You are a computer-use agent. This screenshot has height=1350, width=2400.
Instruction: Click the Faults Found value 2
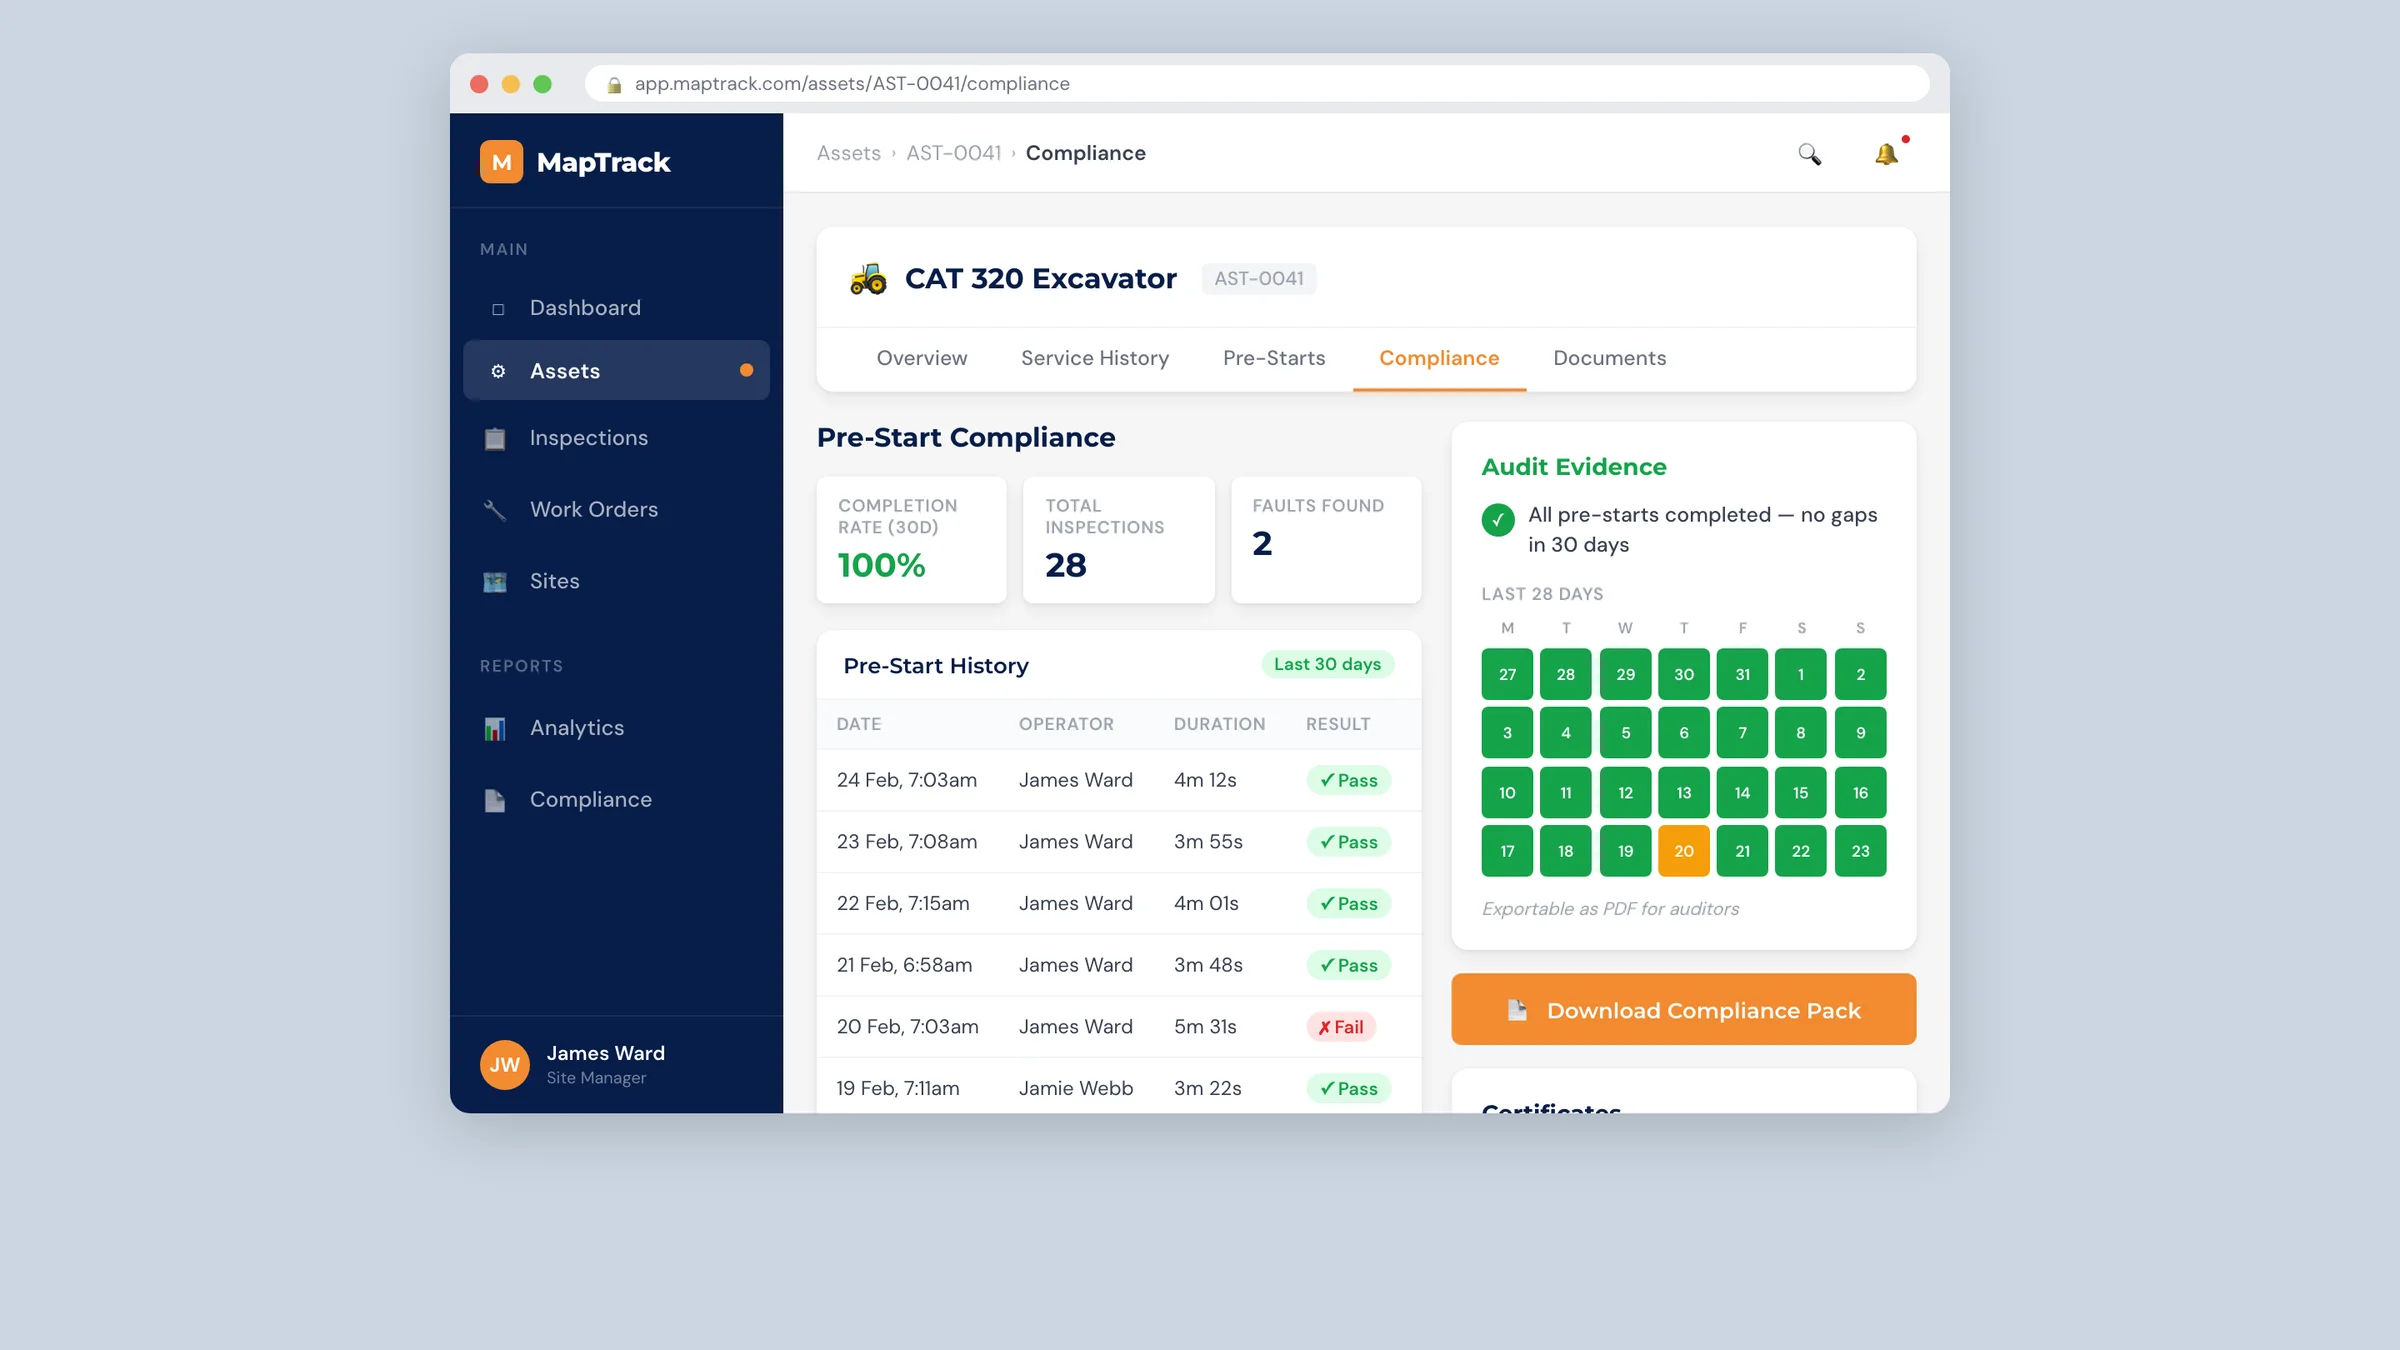[x=1262, y=543]
